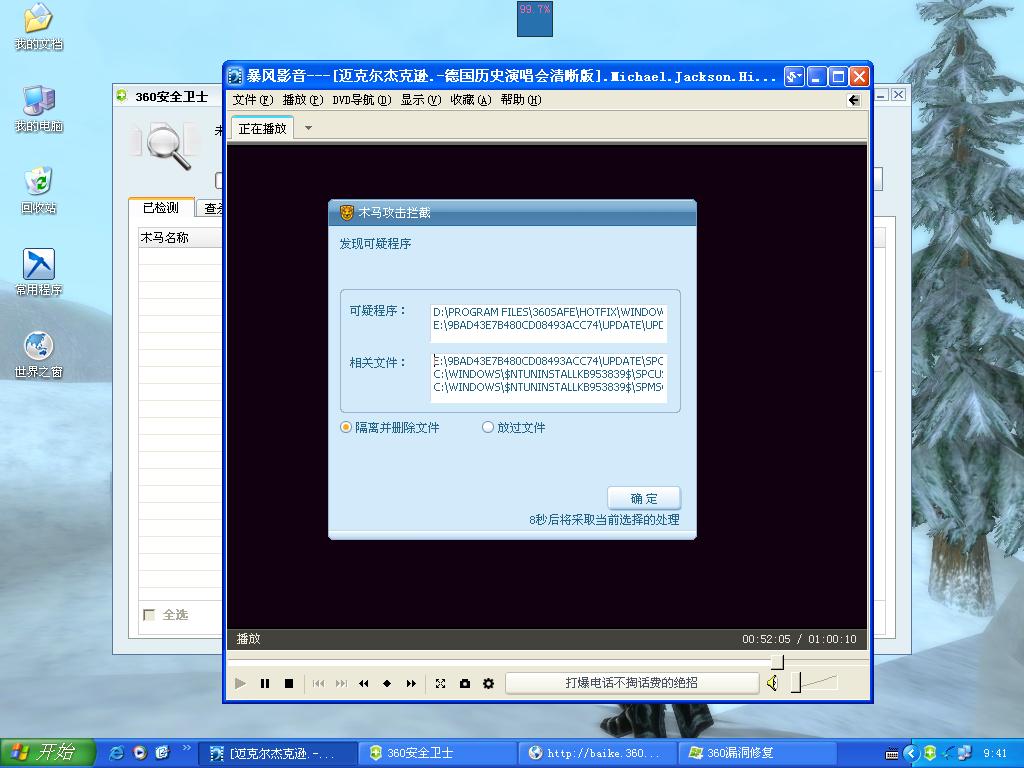Image resolution: width=1024 pixels, height=768 pixels.
Task: Switch to http://baike.360 taskbar button
Action: [x=598, y=754]
